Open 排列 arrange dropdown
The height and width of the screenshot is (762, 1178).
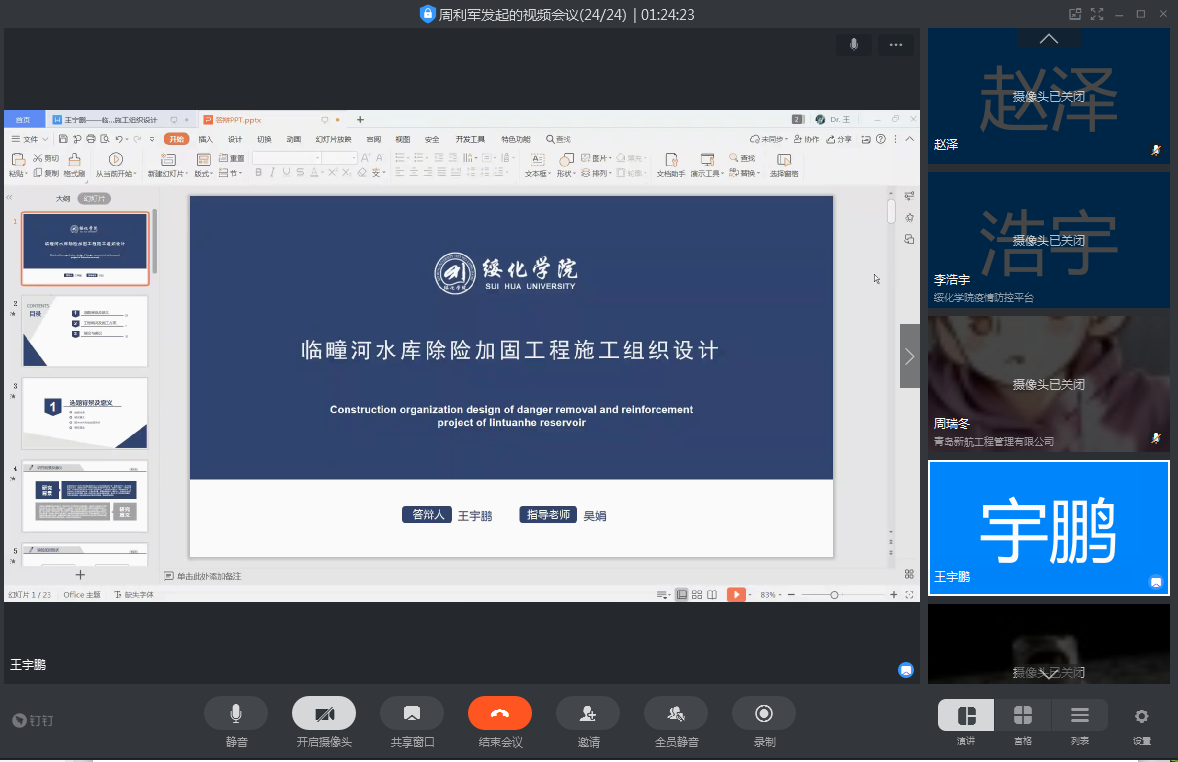(x=595, y=173)
